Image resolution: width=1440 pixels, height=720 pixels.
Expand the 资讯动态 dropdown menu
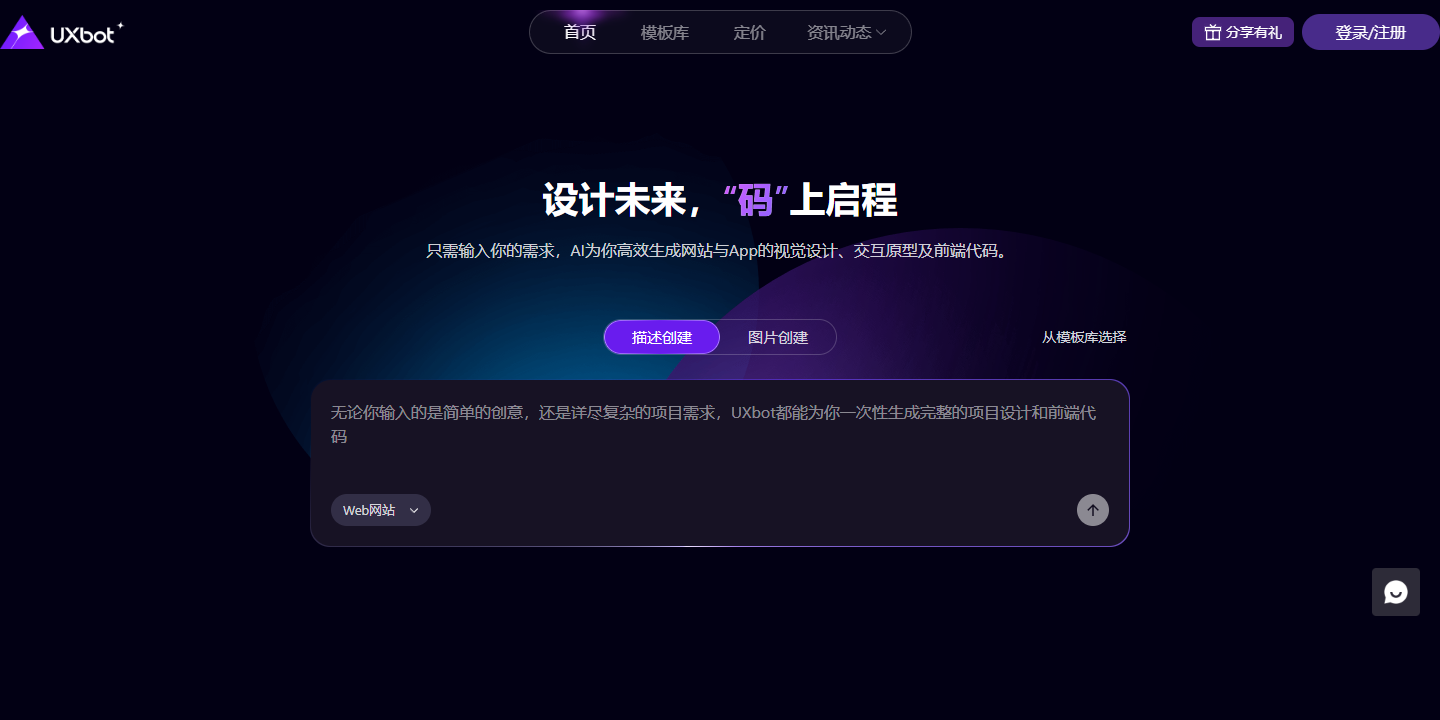click(846, 32)
